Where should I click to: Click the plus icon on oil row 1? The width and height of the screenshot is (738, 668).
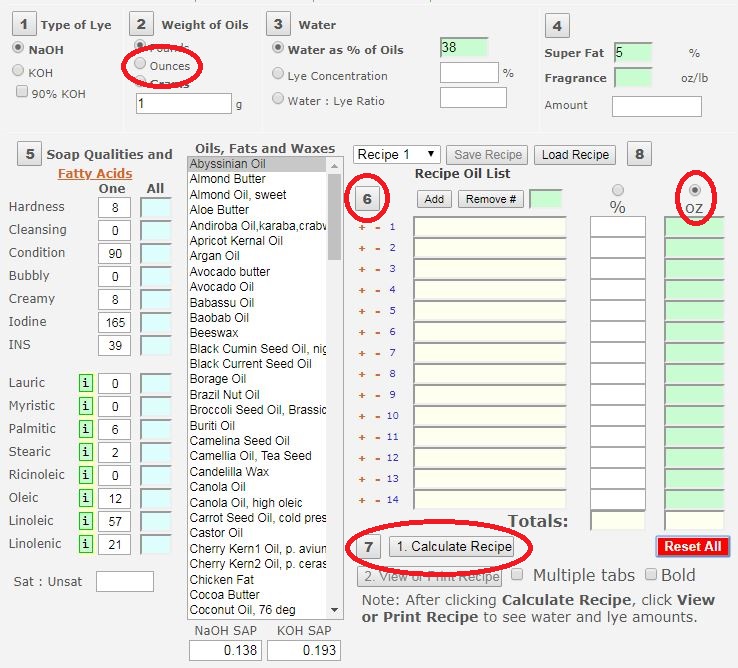coord(362,227)
